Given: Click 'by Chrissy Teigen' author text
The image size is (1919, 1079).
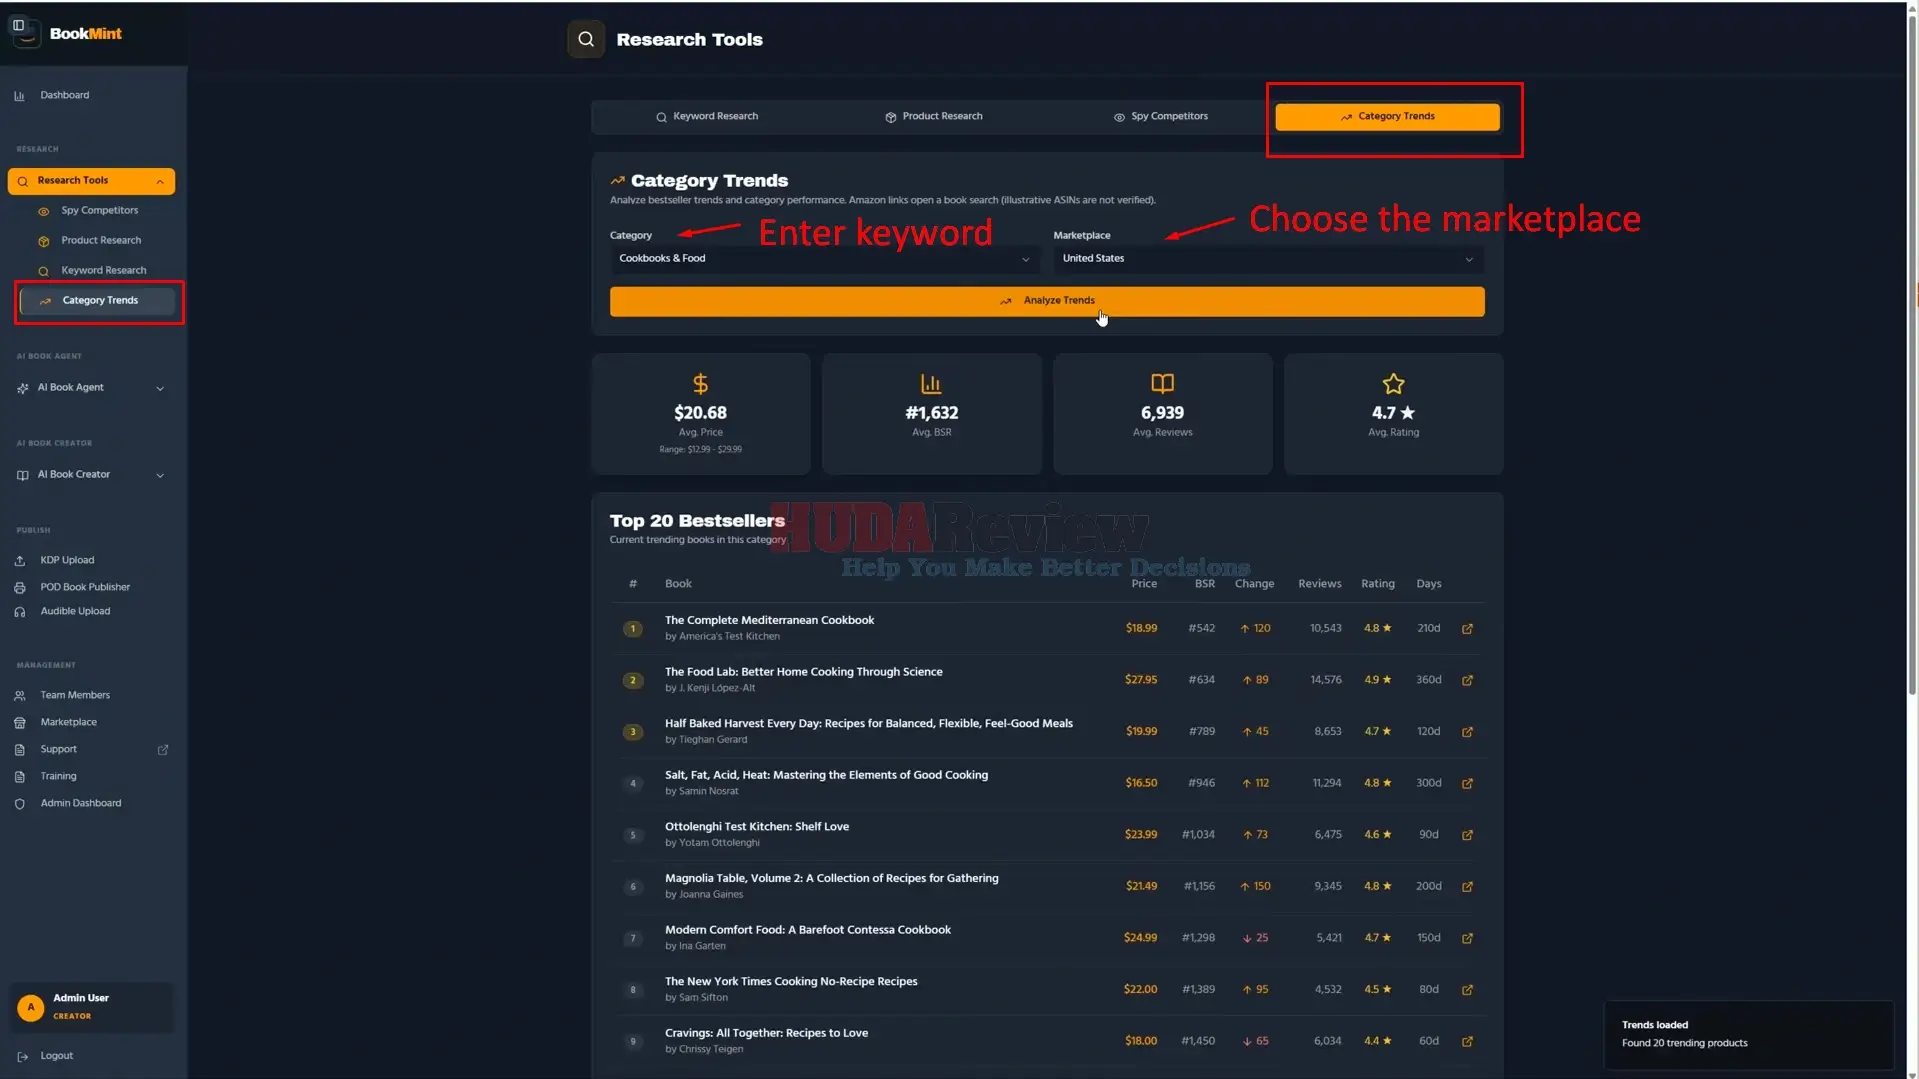Looking at the screenshot, I should [x=703, y=1050].
